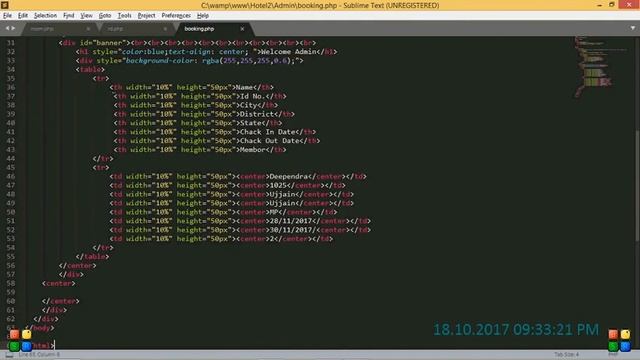This screenshot has height=360, width=640.
Task: Close the room.php tab
Action: (88, 29)
